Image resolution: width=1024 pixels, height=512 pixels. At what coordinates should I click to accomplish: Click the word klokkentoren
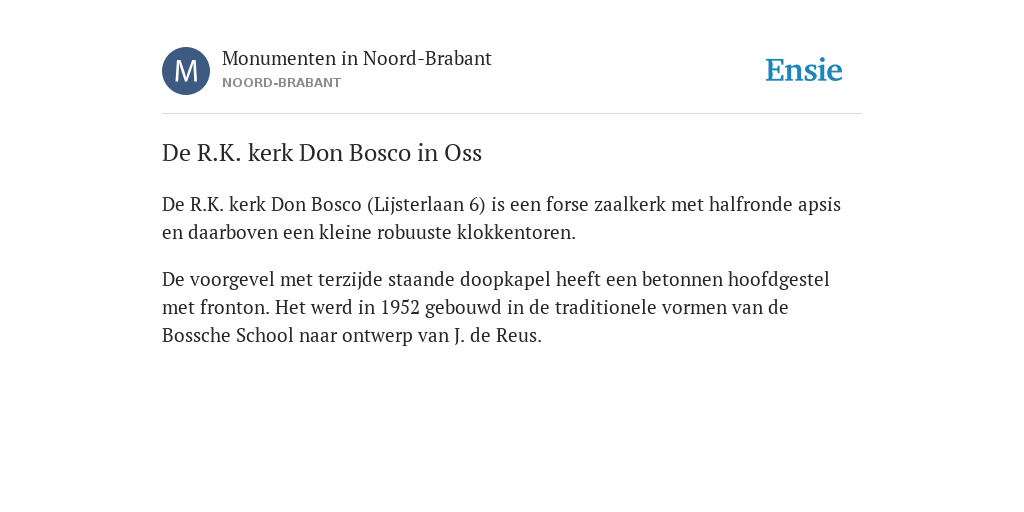[516, 233]
